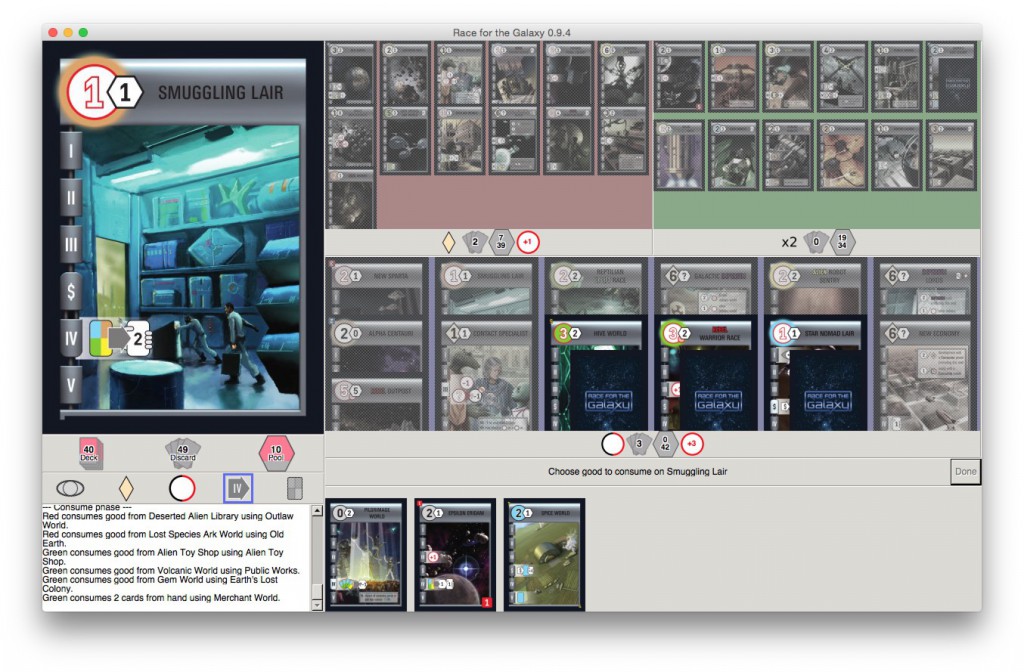Click the overlapping ovals Explore action icon
1024x672 pixels.
[x=70, y=488]
